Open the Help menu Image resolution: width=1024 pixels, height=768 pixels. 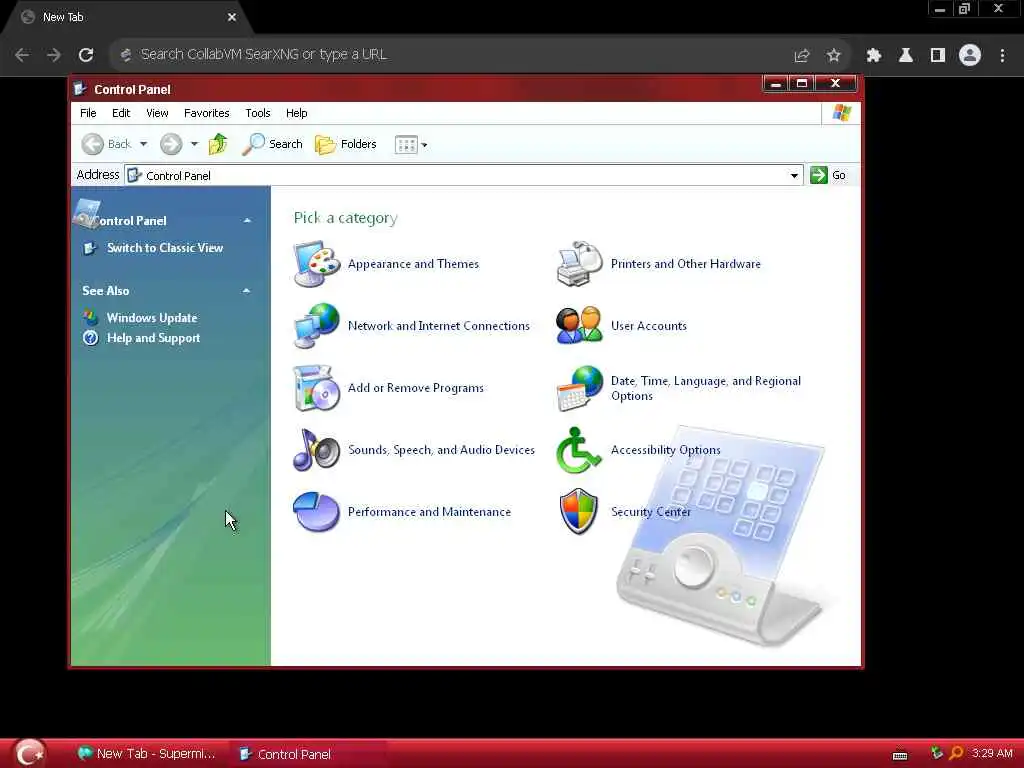click(x=296, y=113)
